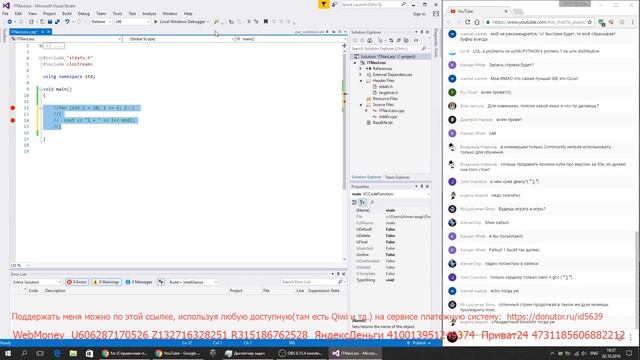The width and height of the screenshot is (640, 360).
Task: Click the taskbar search magnifier icon
Action: click(24, 353)
